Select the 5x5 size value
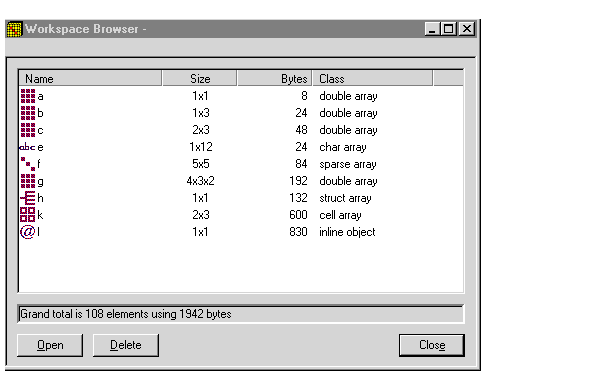Image resolution: width=600 pixels, height=383 pixels. point(201,164)
